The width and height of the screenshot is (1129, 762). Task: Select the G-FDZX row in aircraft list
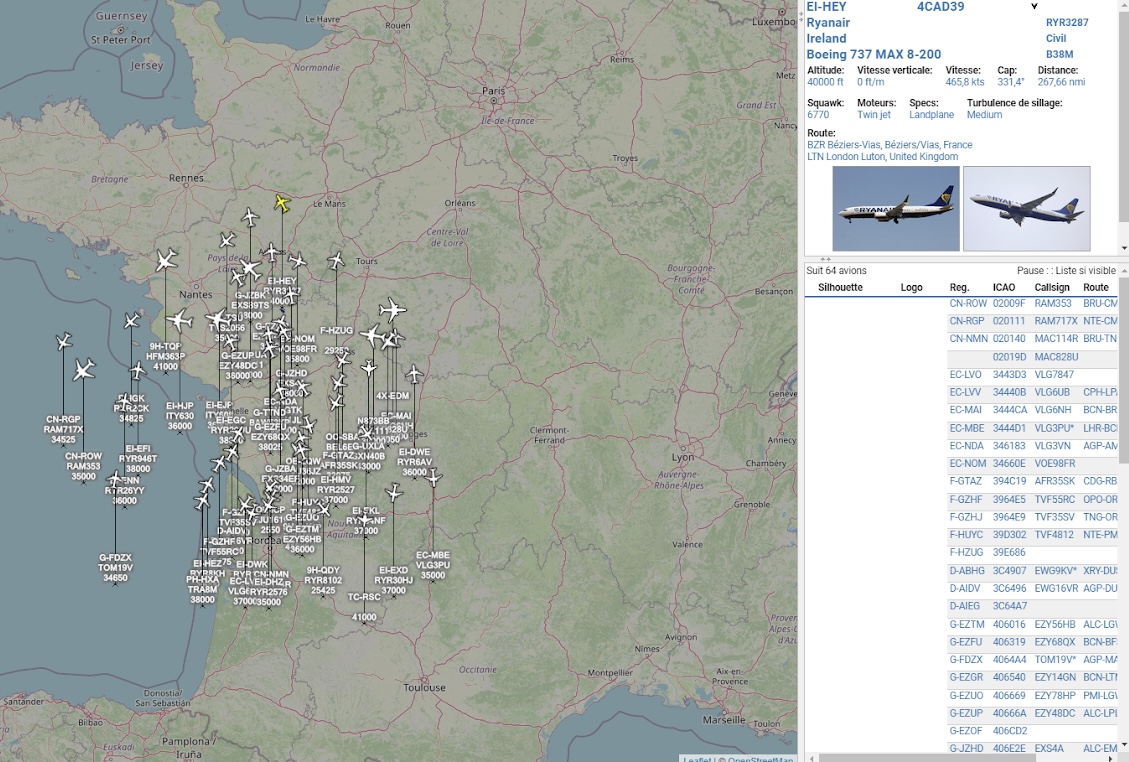(x=1033, y=660)
